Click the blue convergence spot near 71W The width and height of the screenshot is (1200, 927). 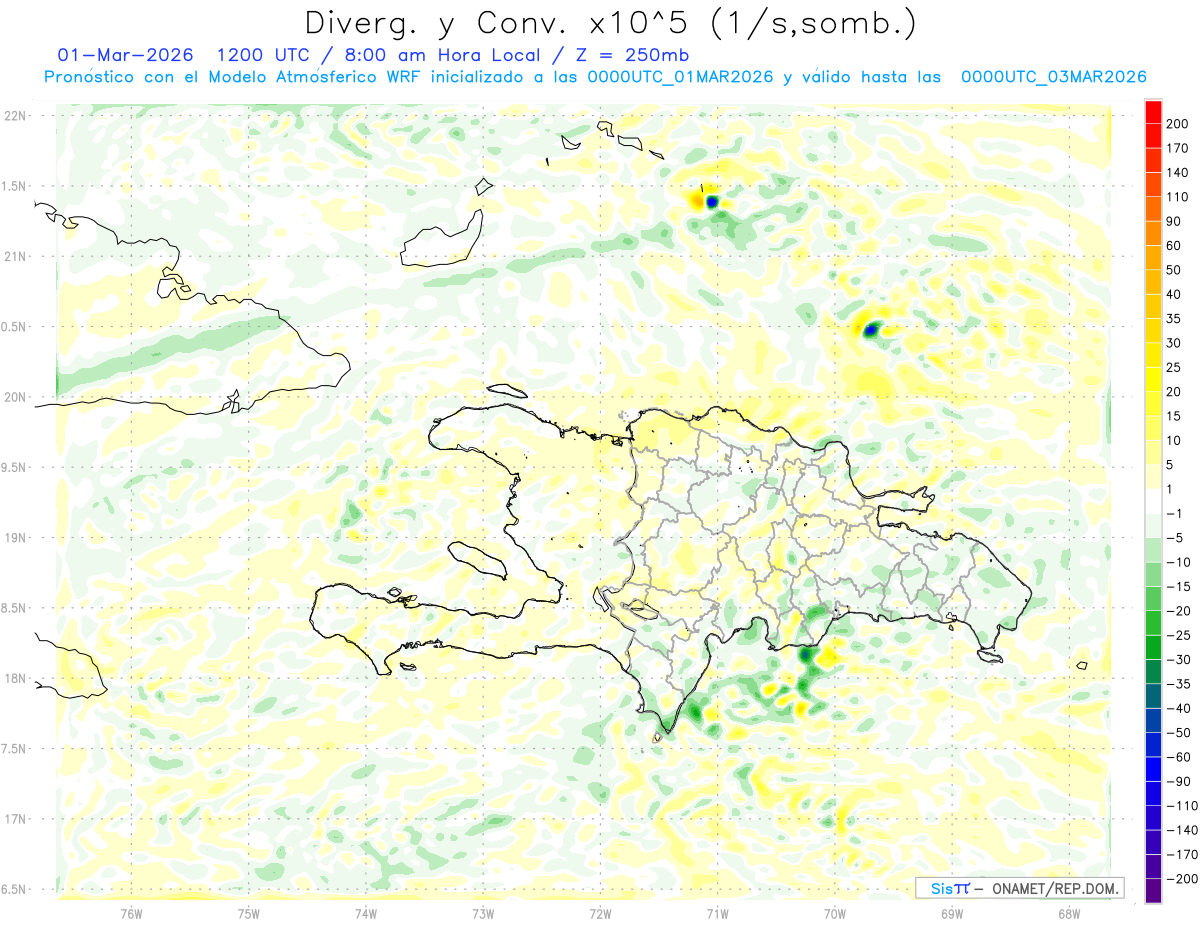click(713, 202)
